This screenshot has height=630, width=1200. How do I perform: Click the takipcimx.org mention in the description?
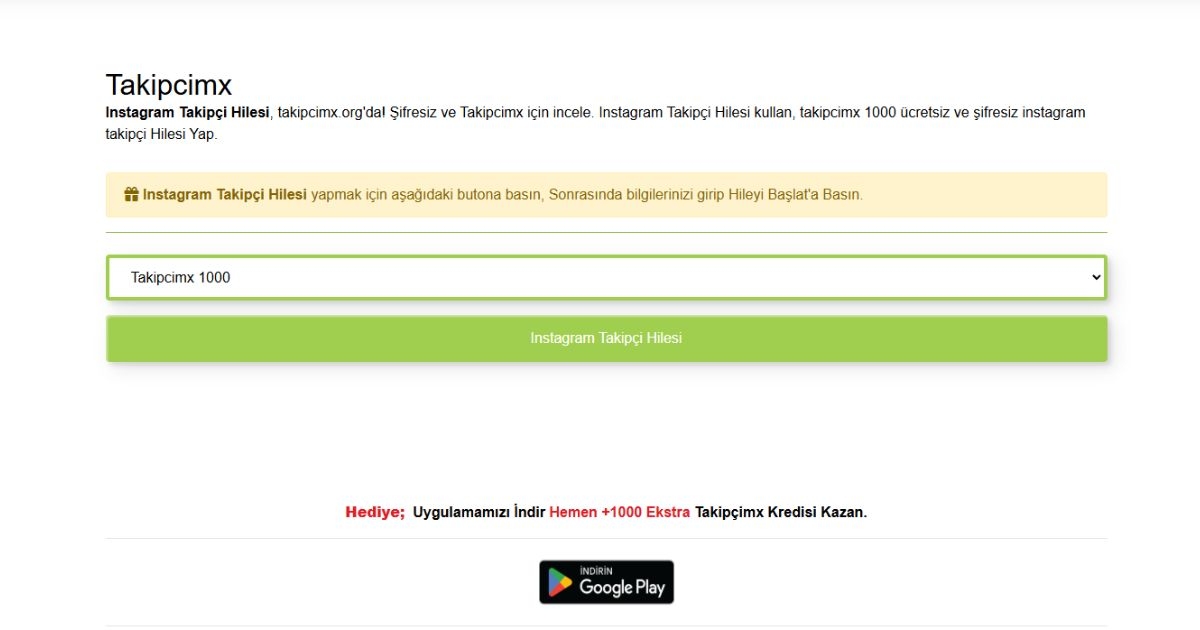324,112
